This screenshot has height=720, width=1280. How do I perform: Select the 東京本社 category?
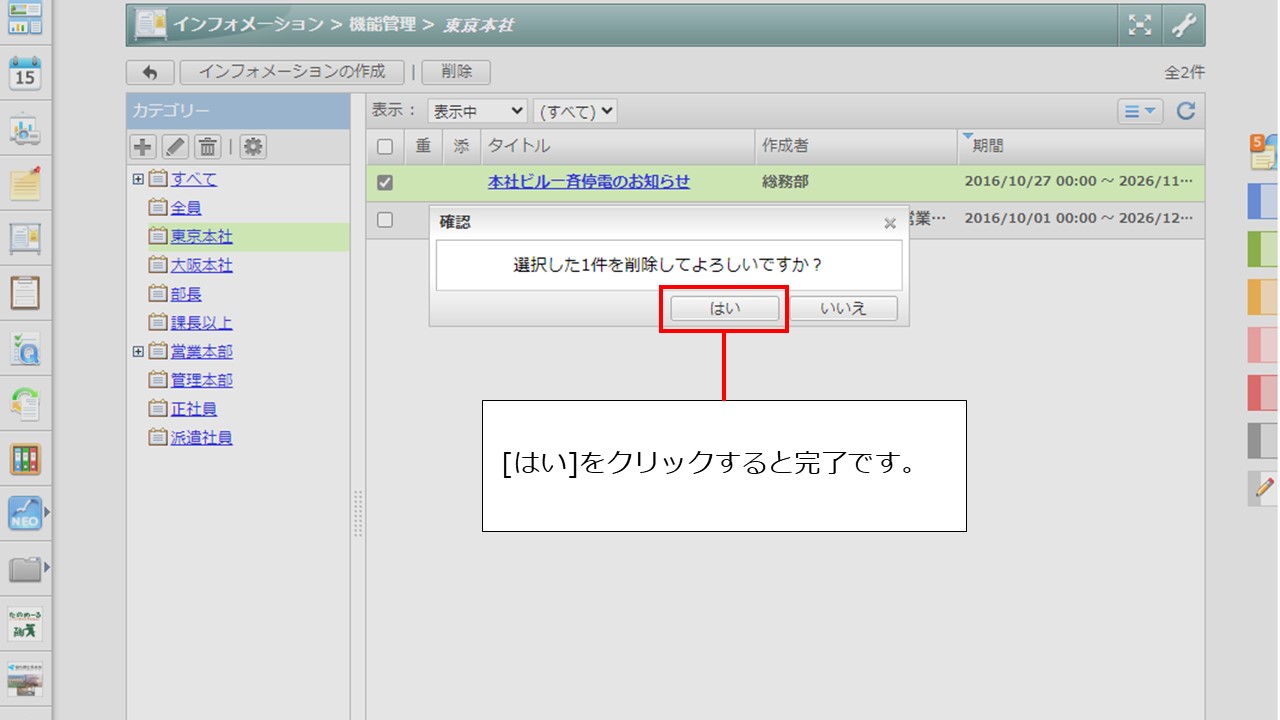pyautogui.click(x=201, y=237)
